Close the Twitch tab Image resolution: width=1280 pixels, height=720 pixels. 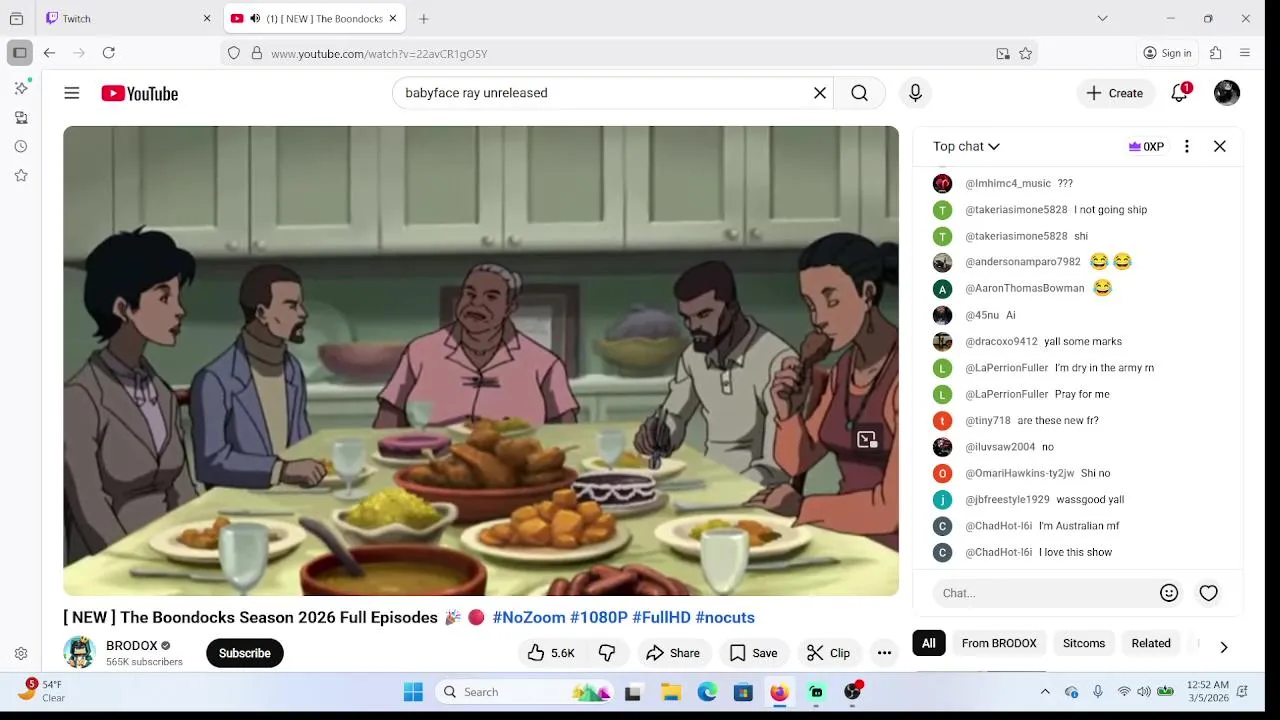(x=207, y=18)
